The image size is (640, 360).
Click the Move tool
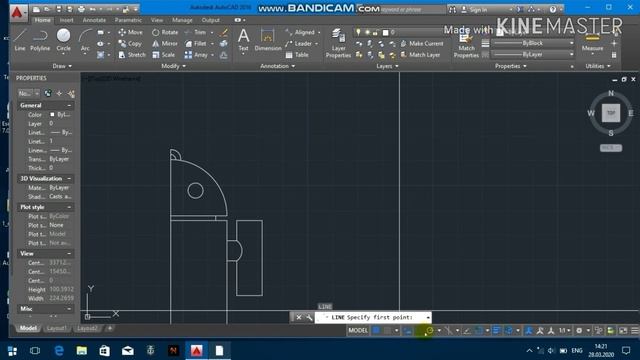coord(130,32)
